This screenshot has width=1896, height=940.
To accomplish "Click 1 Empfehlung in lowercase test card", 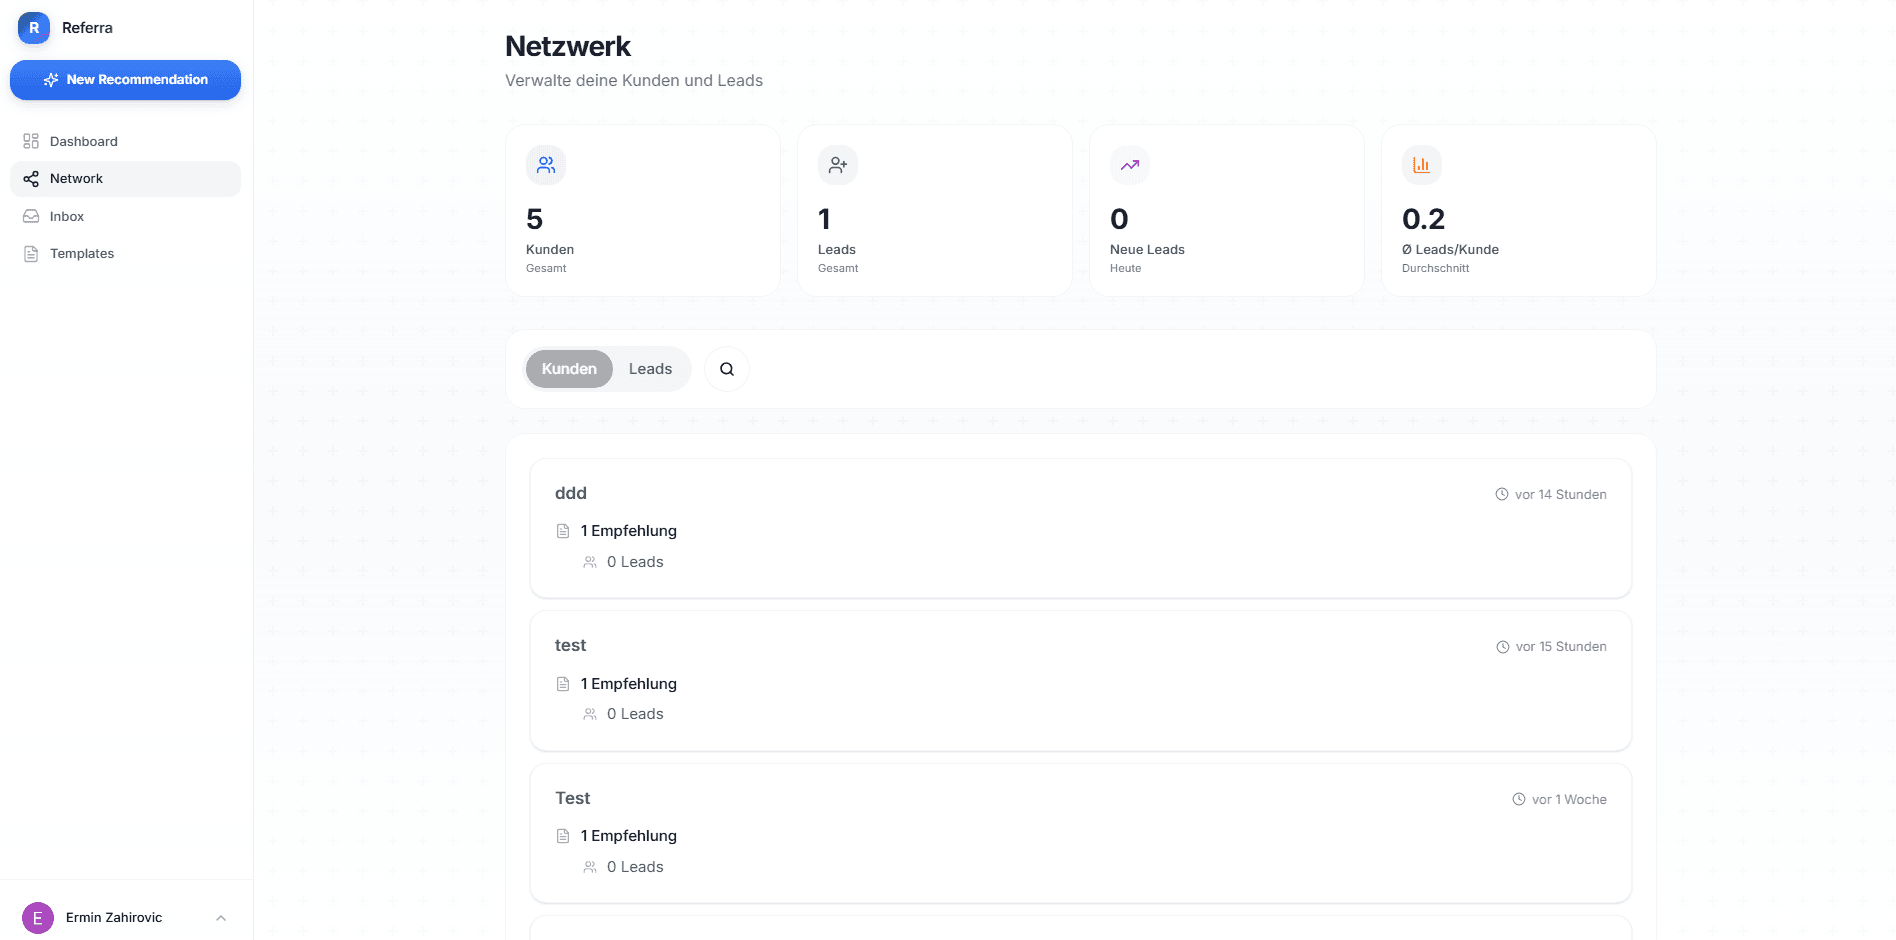I will tap(629, 684).
